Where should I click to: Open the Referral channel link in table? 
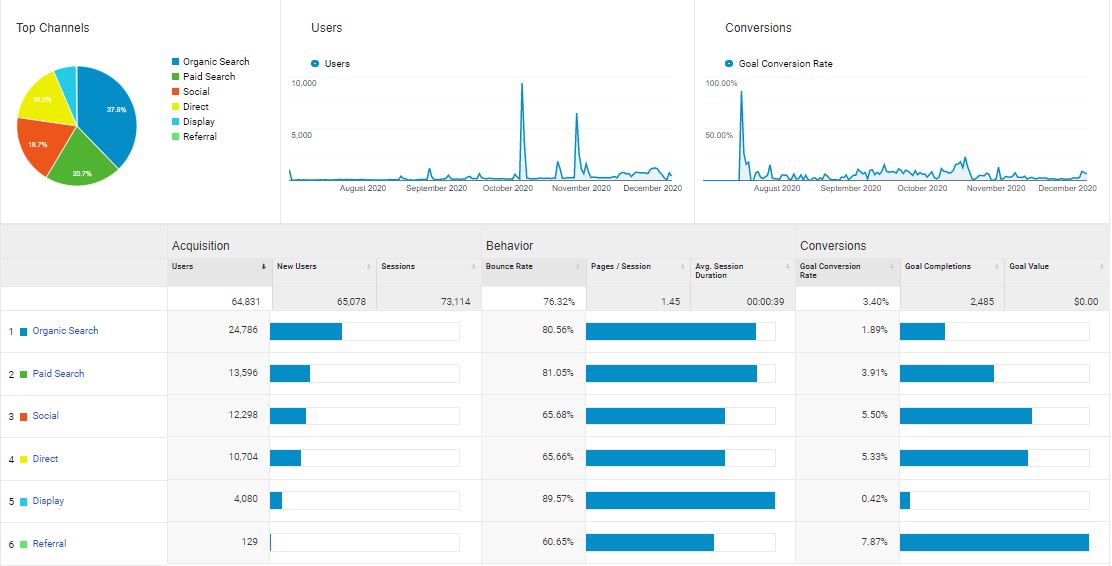pos(49,544)
